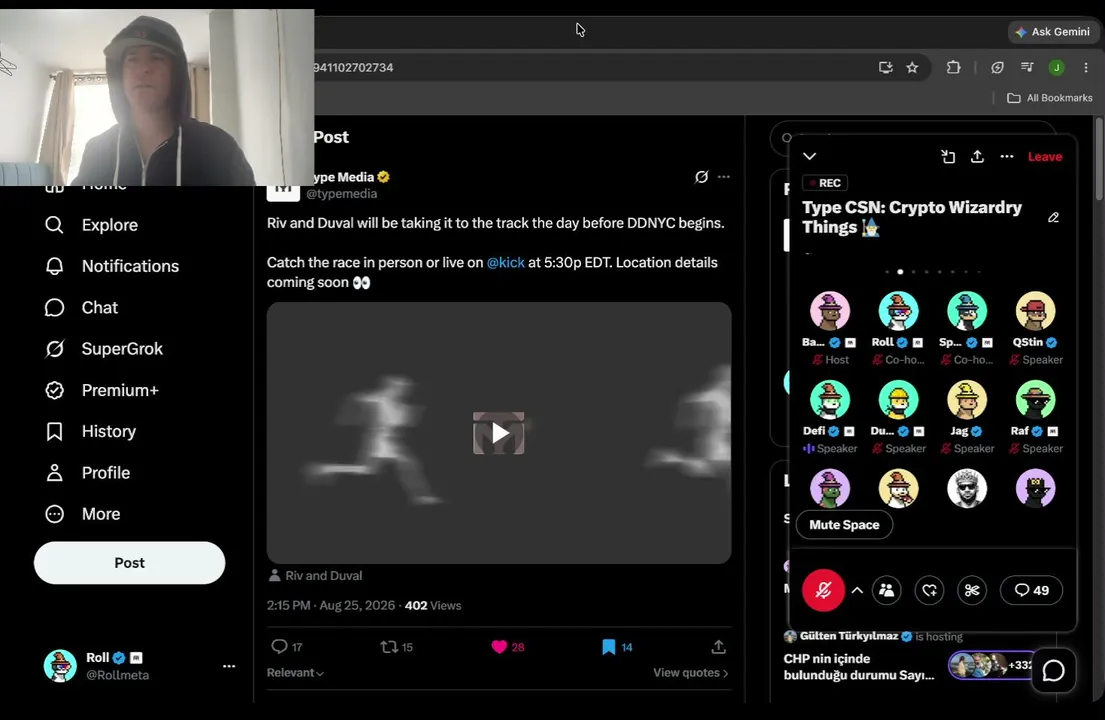This screenshot has height=720, width=1105.
Task: Click the Grok icon on the post
Action: [701, 177]
